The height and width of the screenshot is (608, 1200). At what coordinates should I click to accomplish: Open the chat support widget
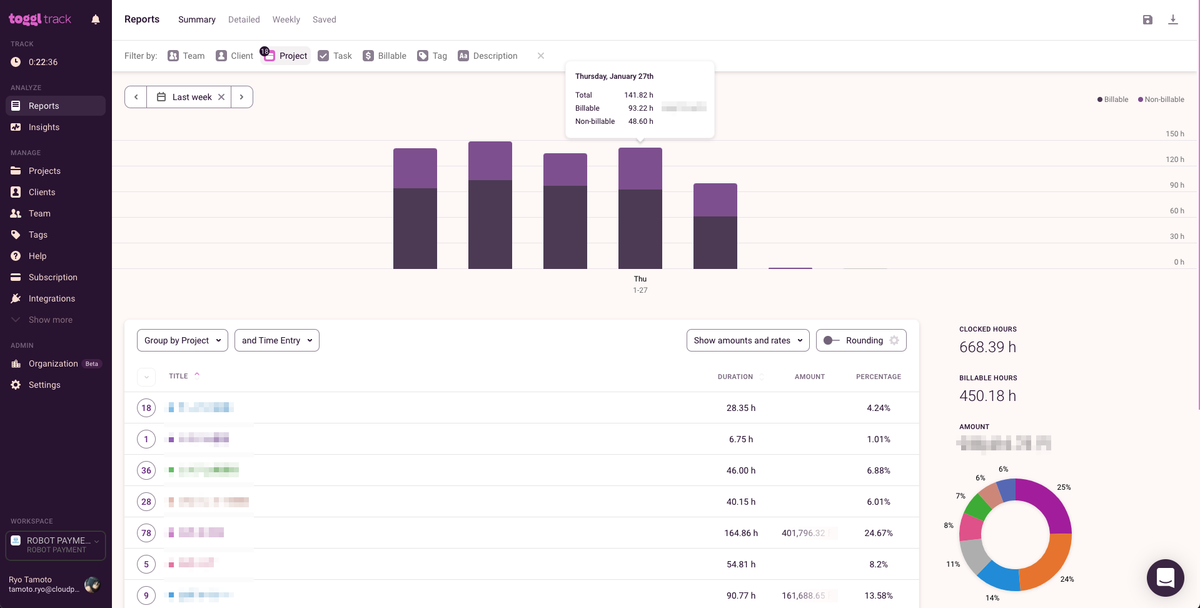click(1165, 577)
